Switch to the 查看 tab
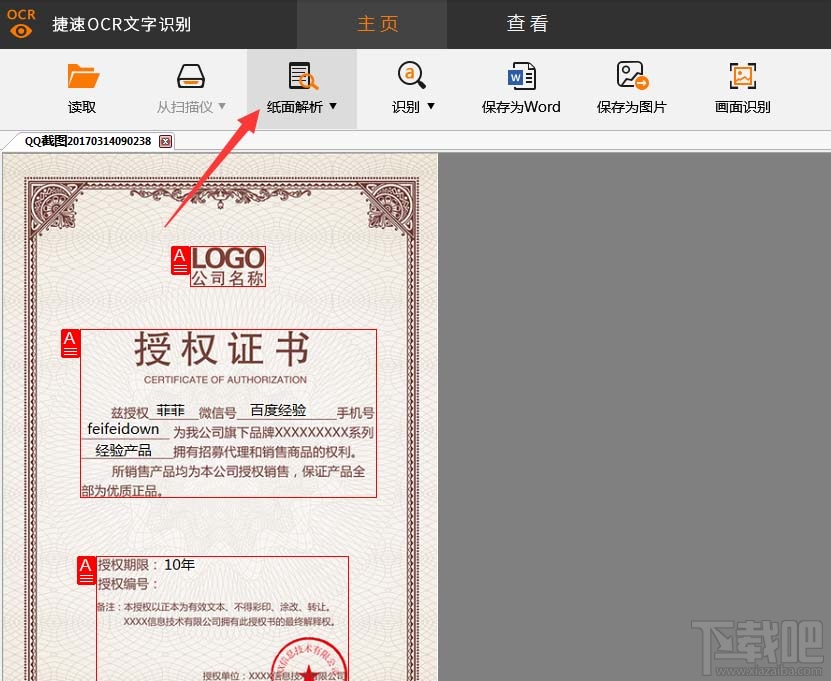The height and width of the screenshot is (681, 831). click(527, 23)
